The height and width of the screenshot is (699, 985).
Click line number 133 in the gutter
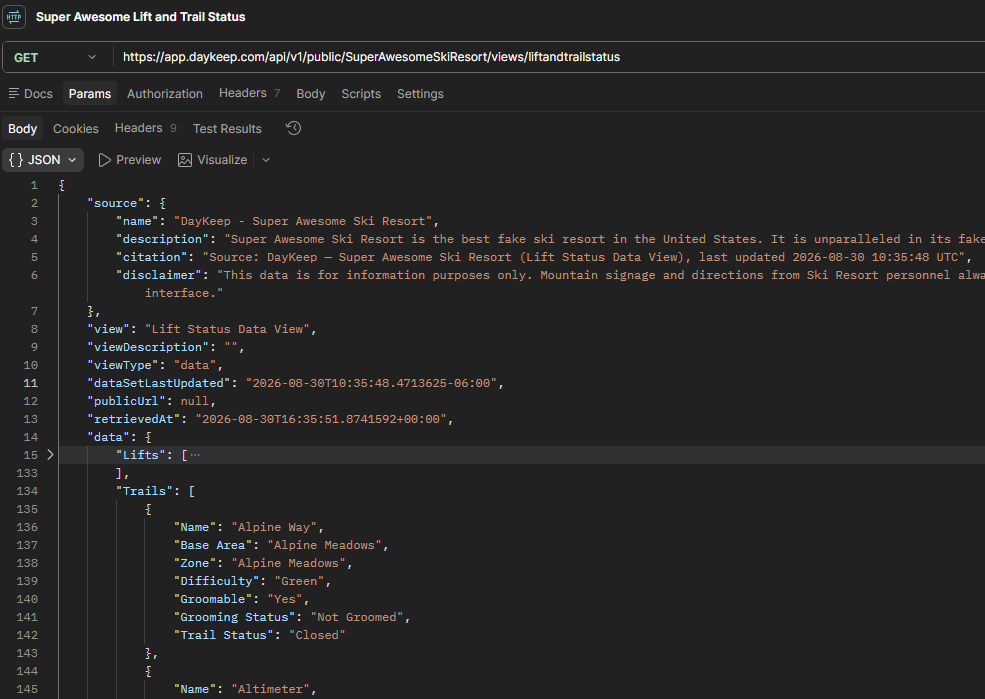pyautogui.click(x=27, y=473)
